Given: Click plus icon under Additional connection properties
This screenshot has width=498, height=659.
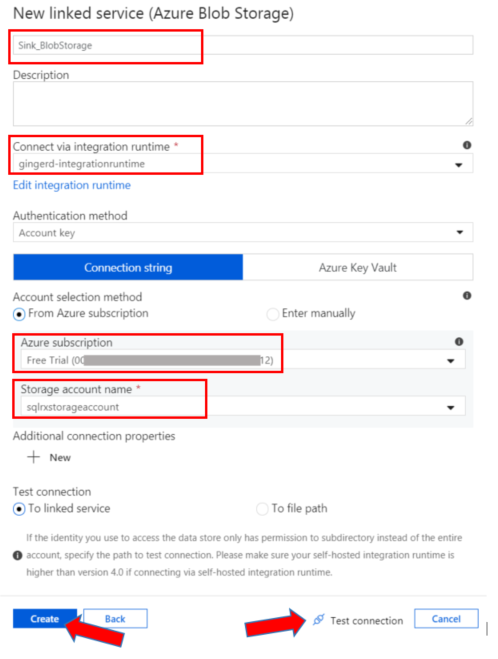Looking at the screenshot, I should pyautogui.click(x=34, y=457).
